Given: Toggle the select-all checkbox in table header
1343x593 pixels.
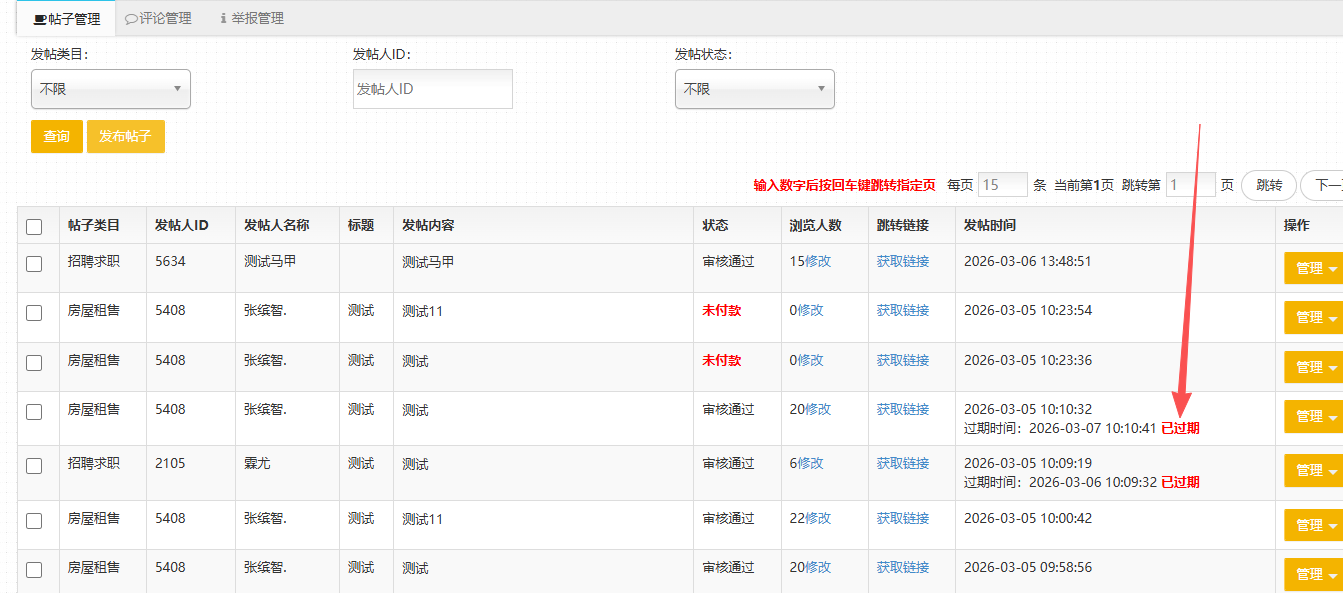Looking at the screenshot, I should (34, 226).
